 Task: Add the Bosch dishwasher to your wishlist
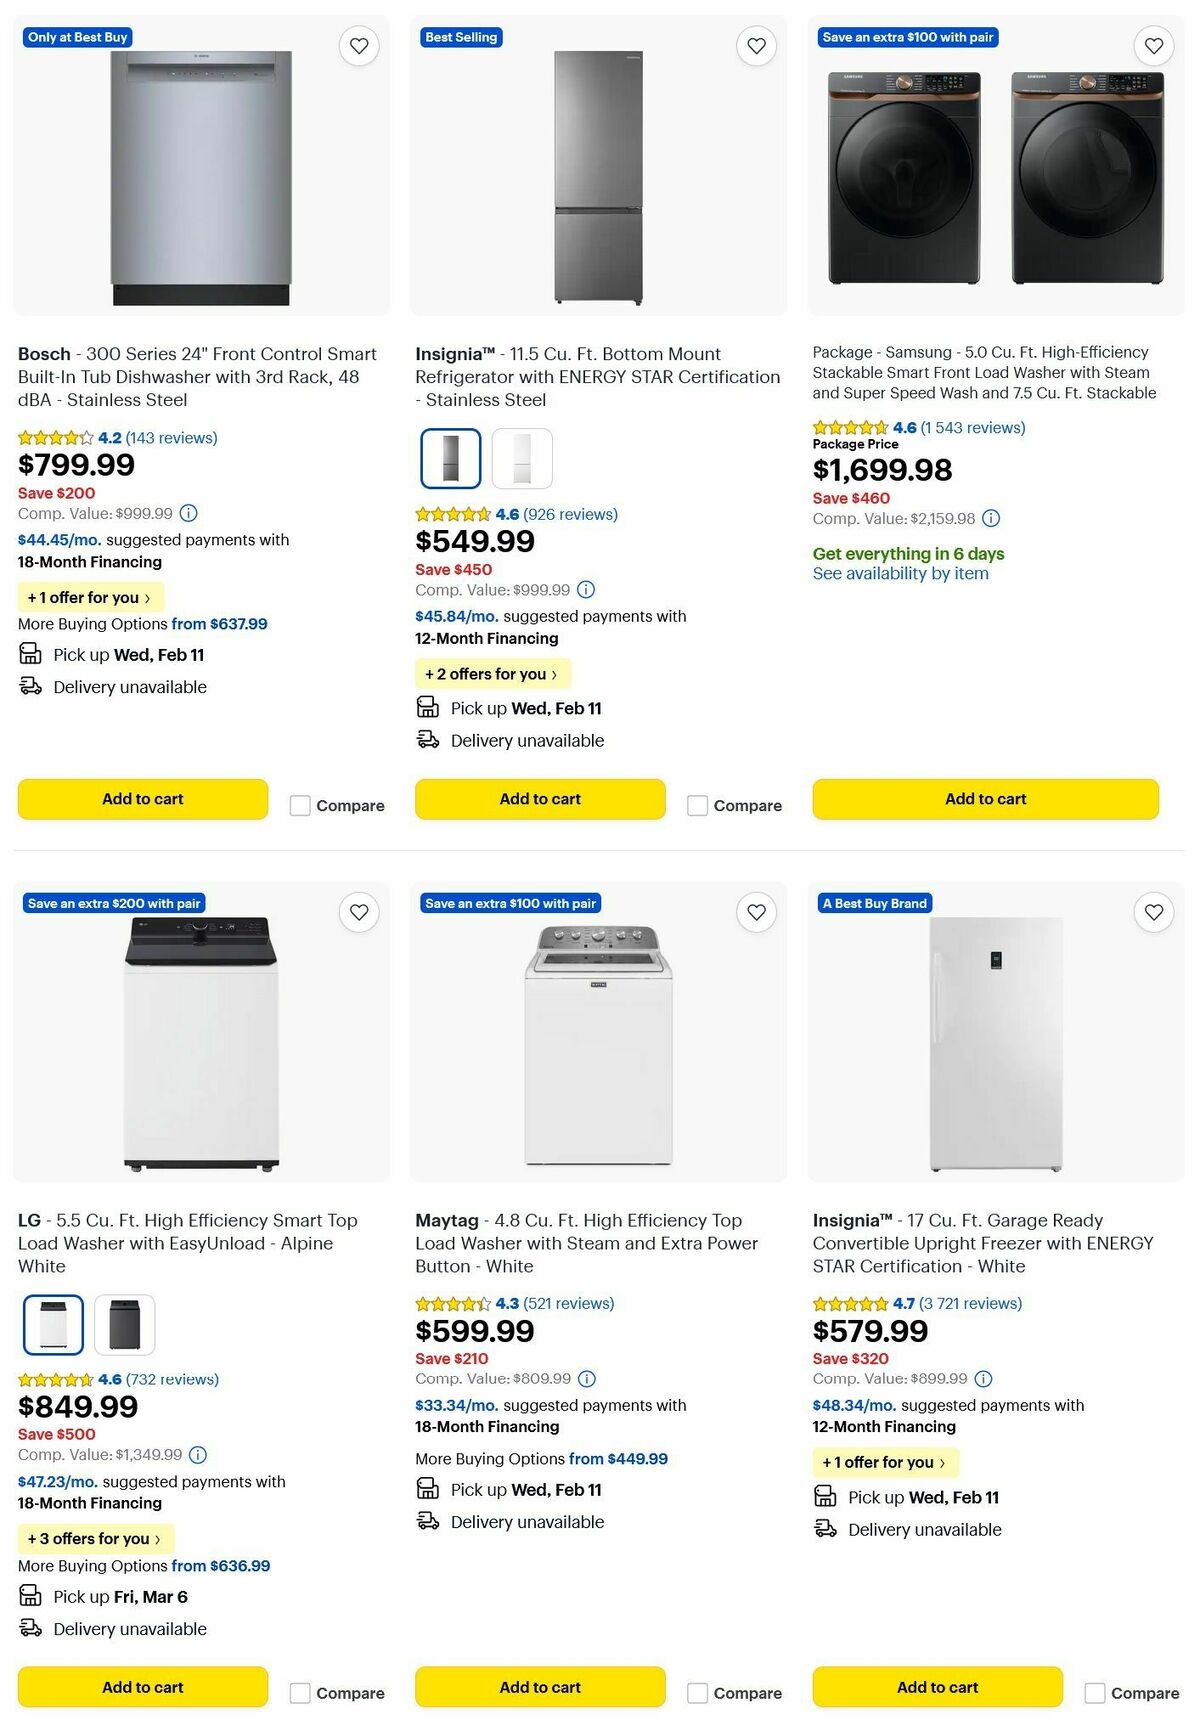[x=359, y=45]
